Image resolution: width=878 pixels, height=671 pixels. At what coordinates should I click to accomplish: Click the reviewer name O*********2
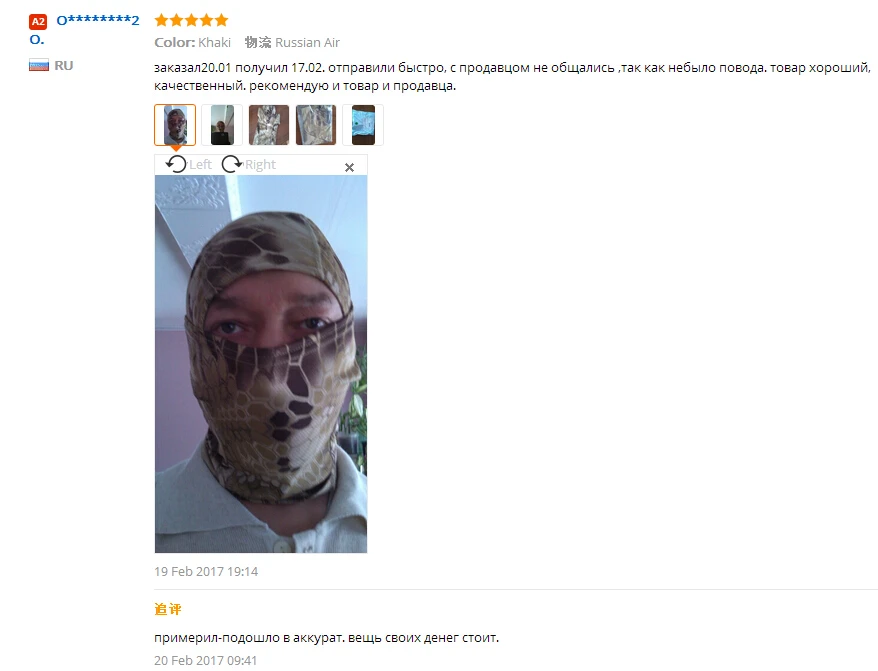coord(98,21)
